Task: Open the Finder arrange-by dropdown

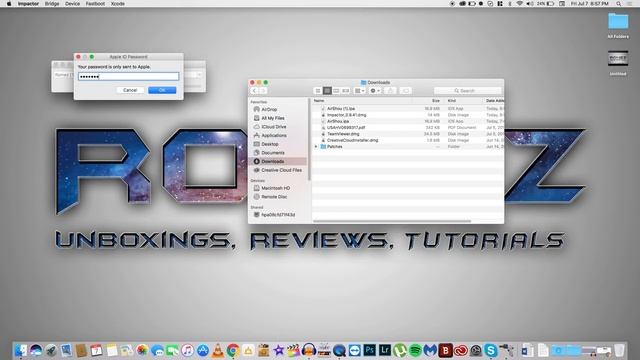Action: point(360,91)
